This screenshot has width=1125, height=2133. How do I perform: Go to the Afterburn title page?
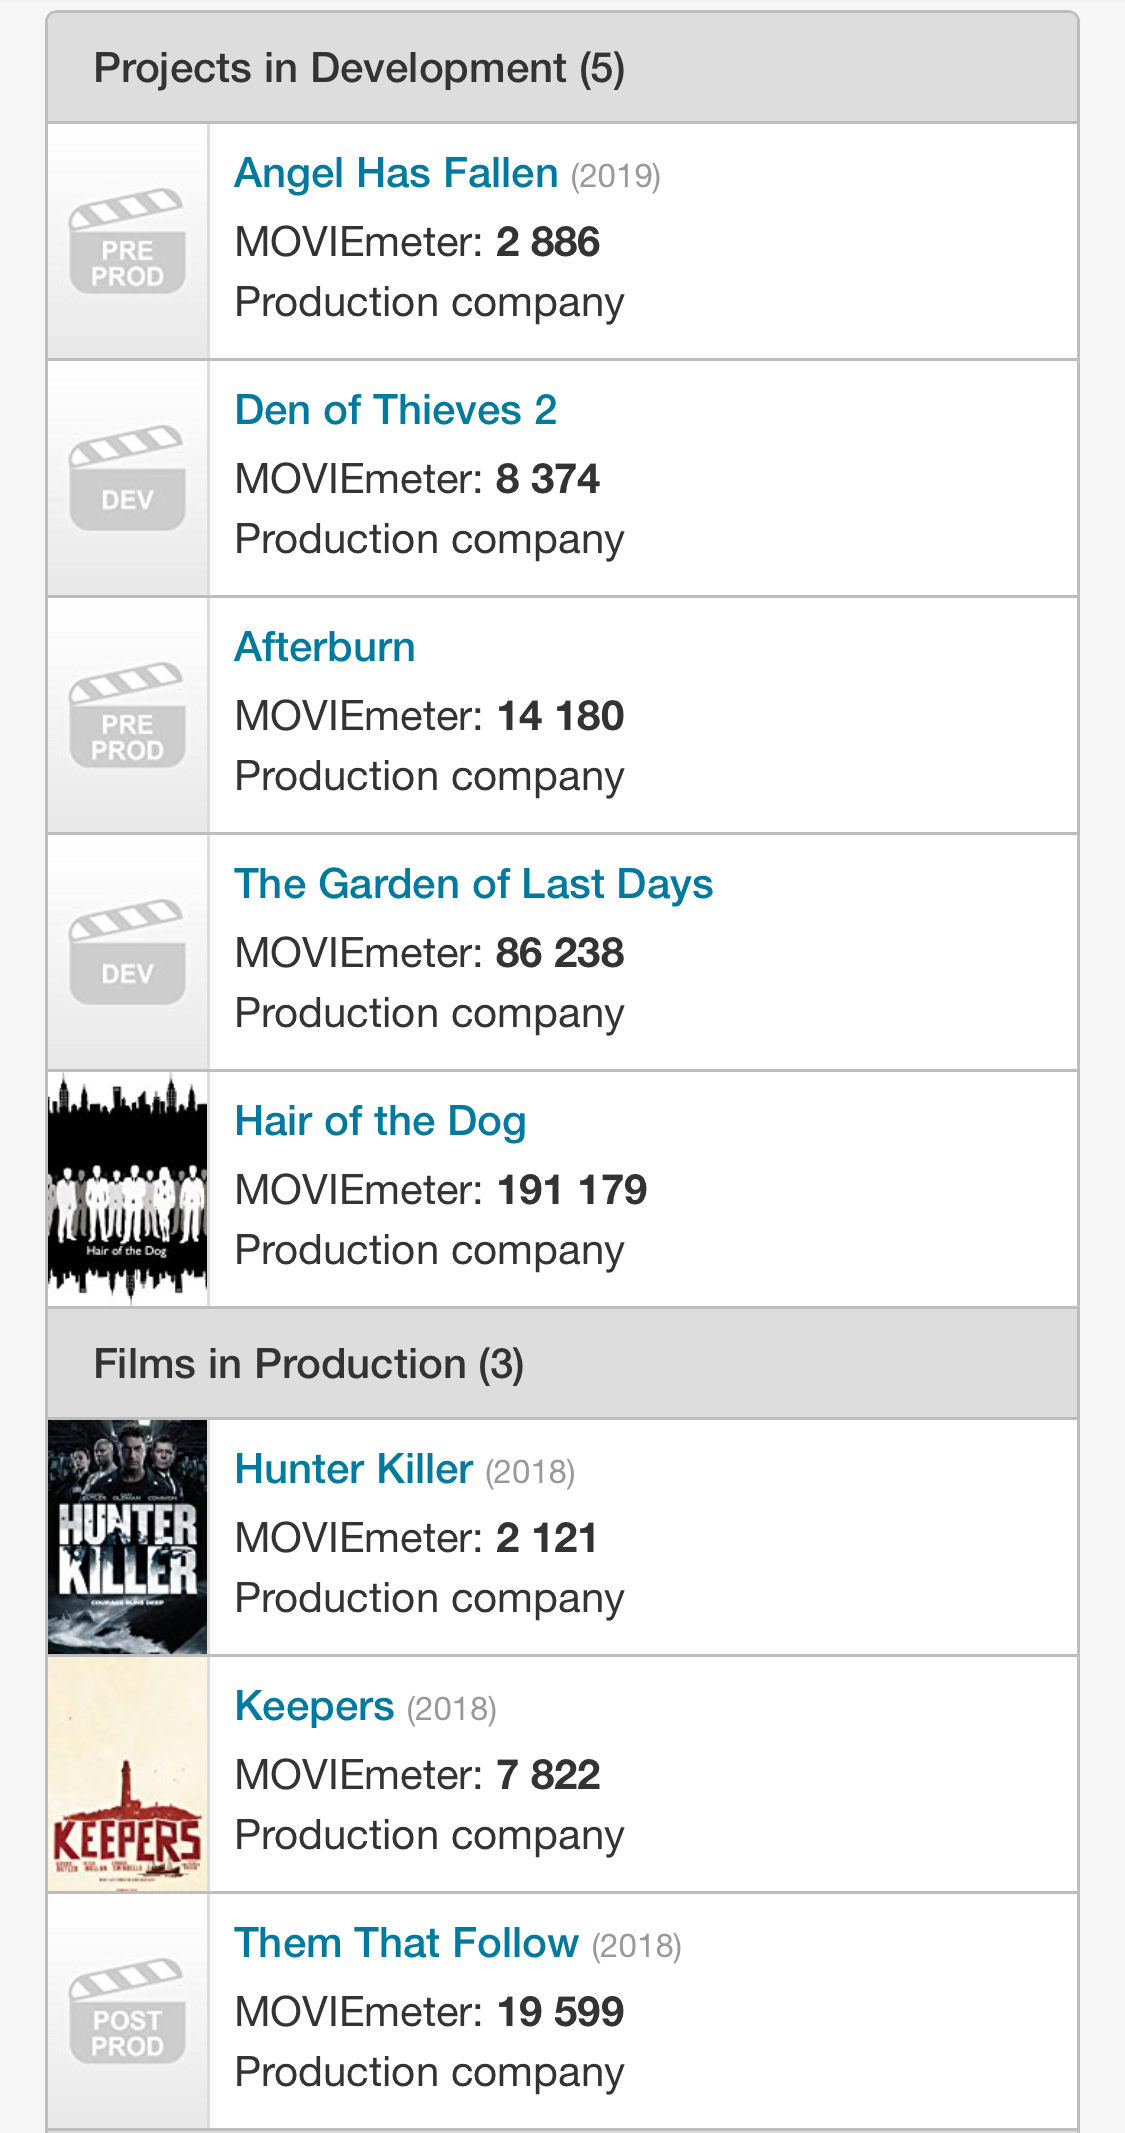(x=325, y=648)
